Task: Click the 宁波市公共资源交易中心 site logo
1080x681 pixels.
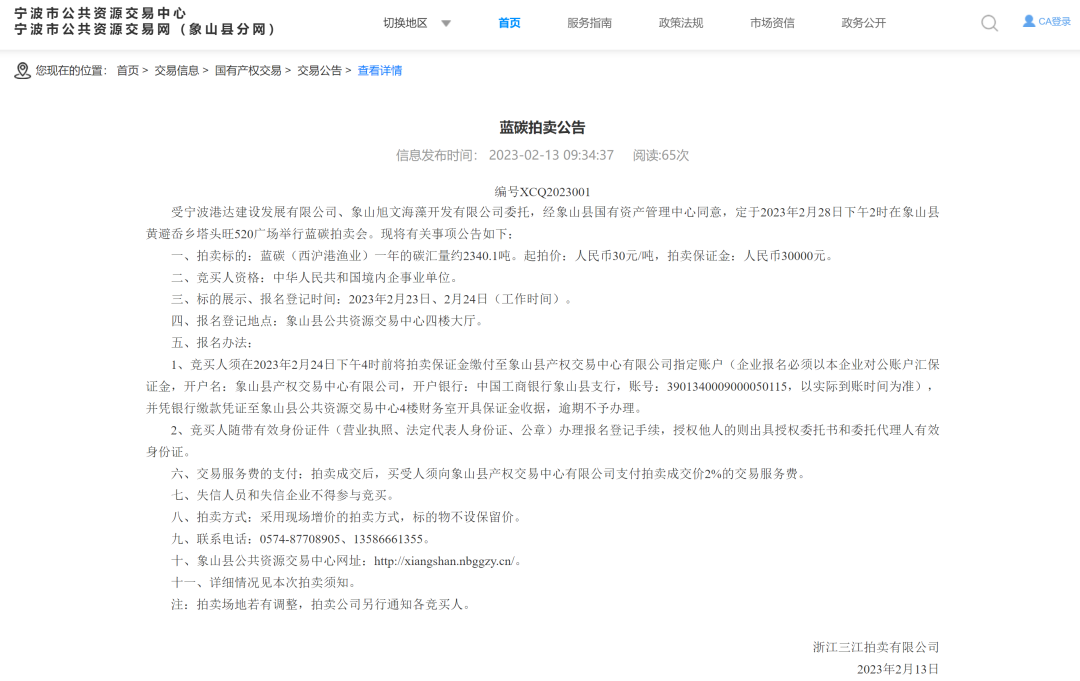Action: point(101,14)
